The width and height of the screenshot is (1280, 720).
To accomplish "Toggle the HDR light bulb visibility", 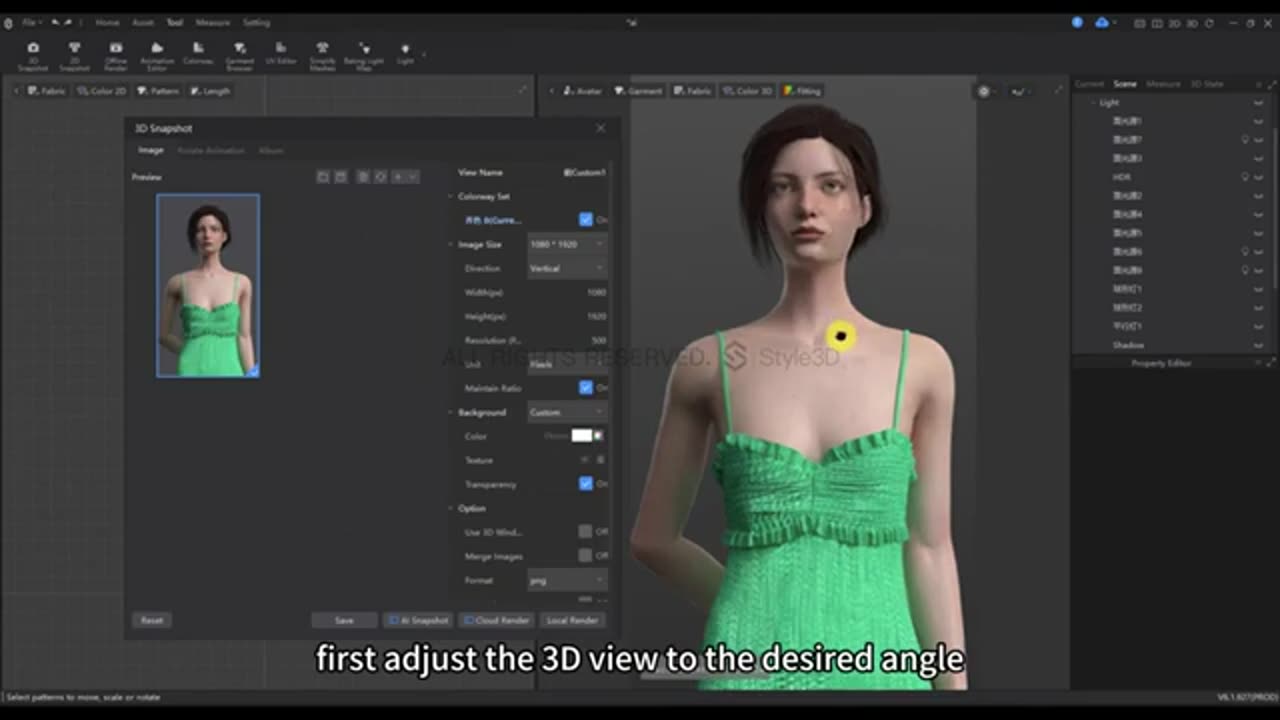I will [x=1245, y=176].
